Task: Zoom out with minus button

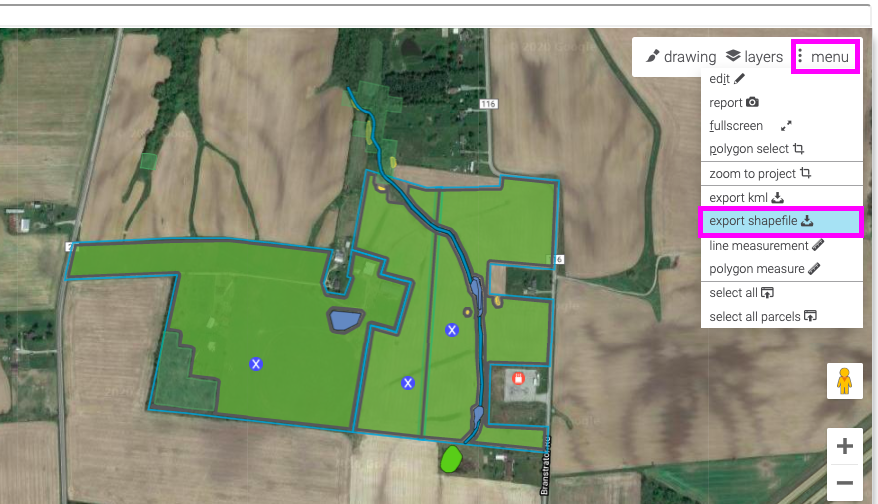Action: 844,483
